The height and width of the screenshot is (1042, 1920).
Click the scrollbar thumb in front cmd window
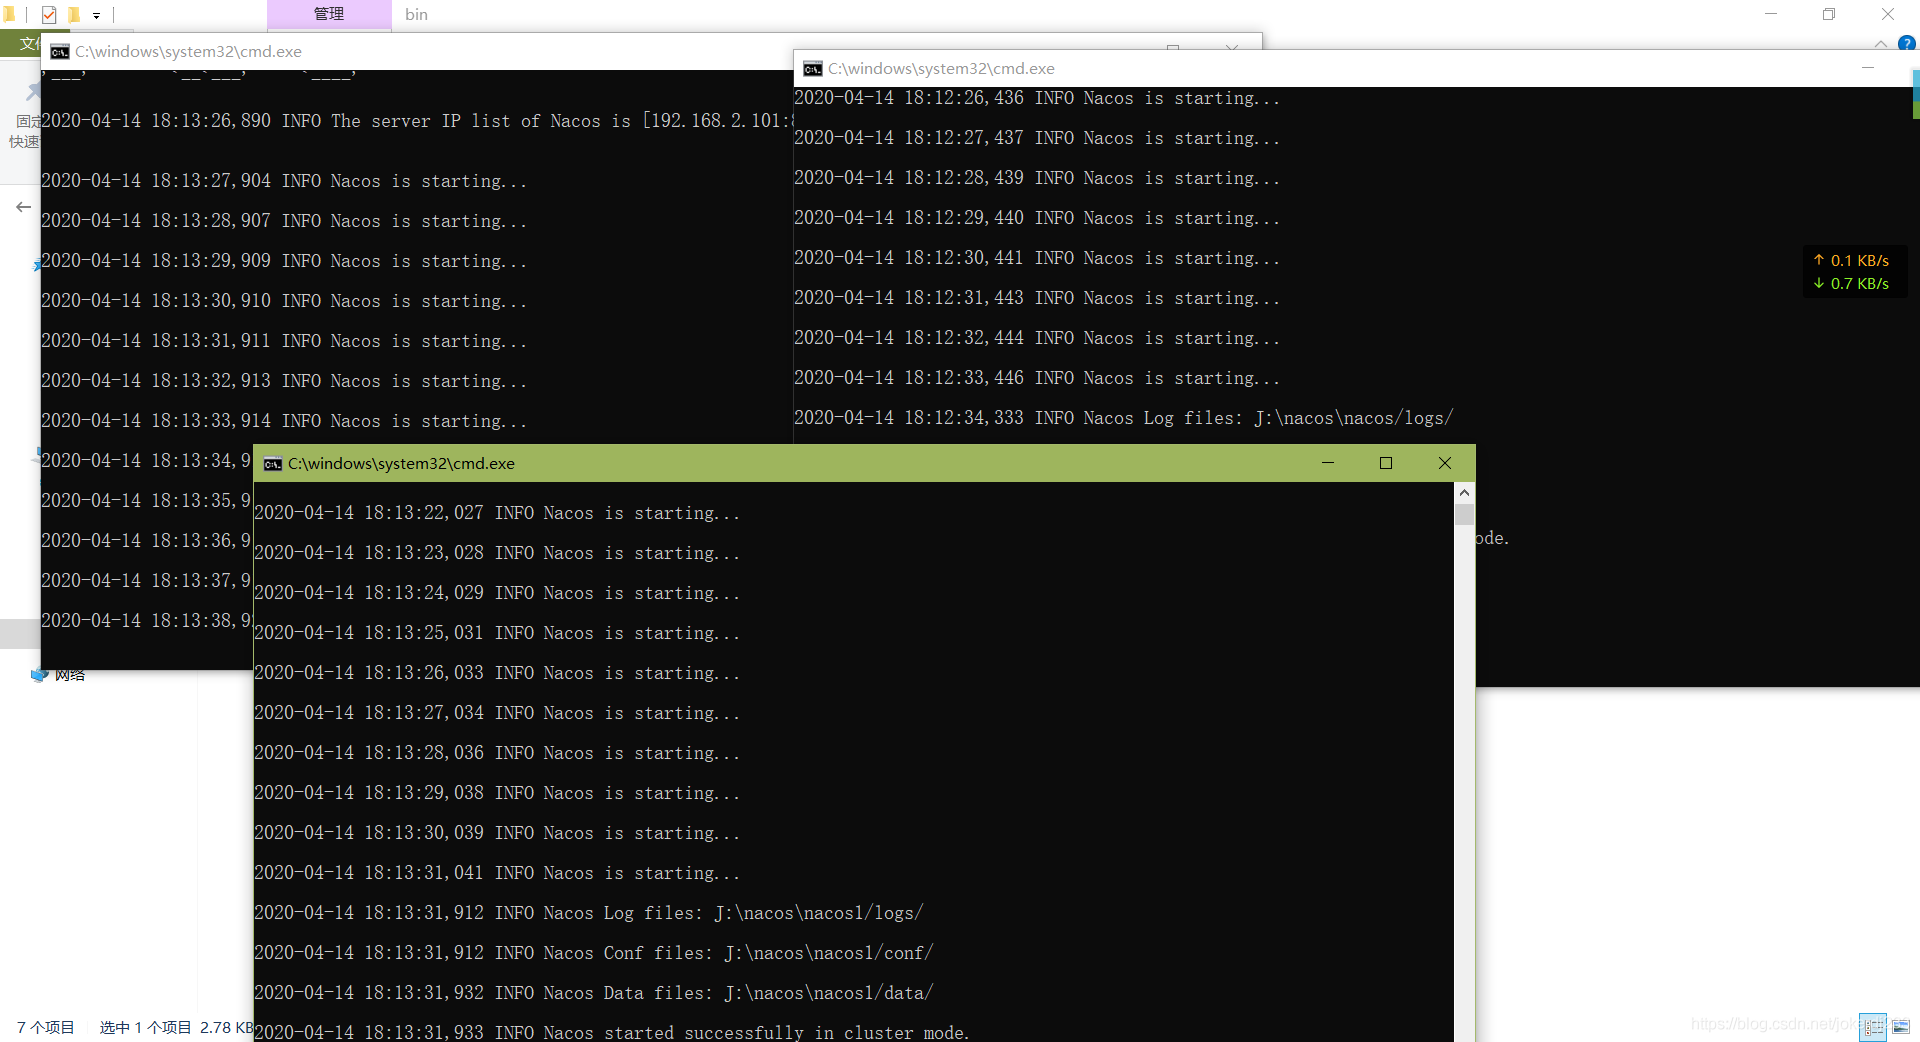pyautogui.click(x=1464, y=514)
